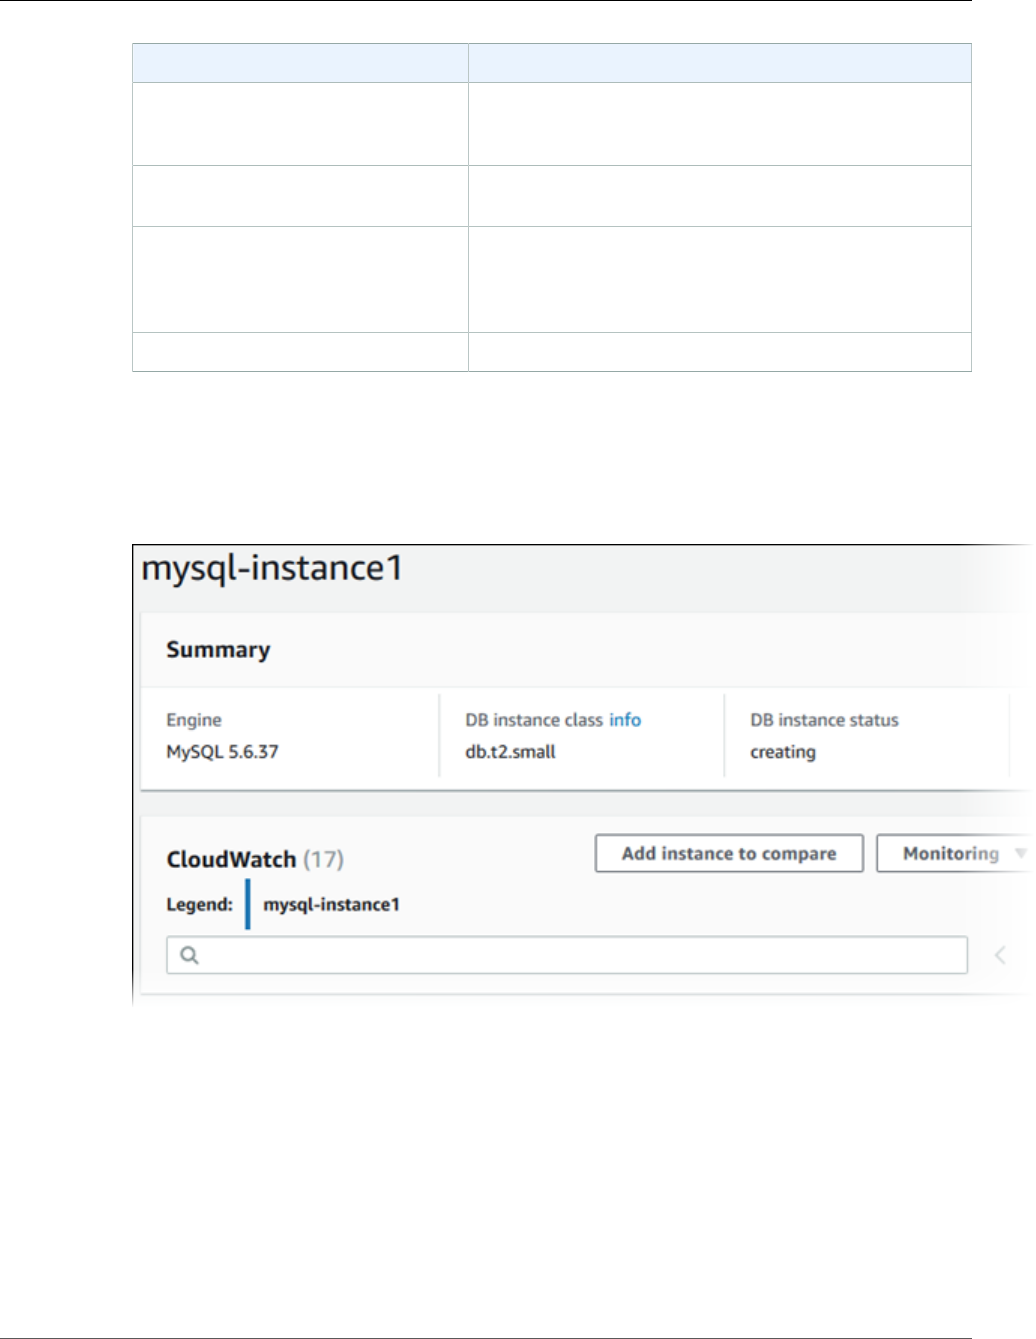Click the left chevron pagination arrow

(x=1000, y=955)
